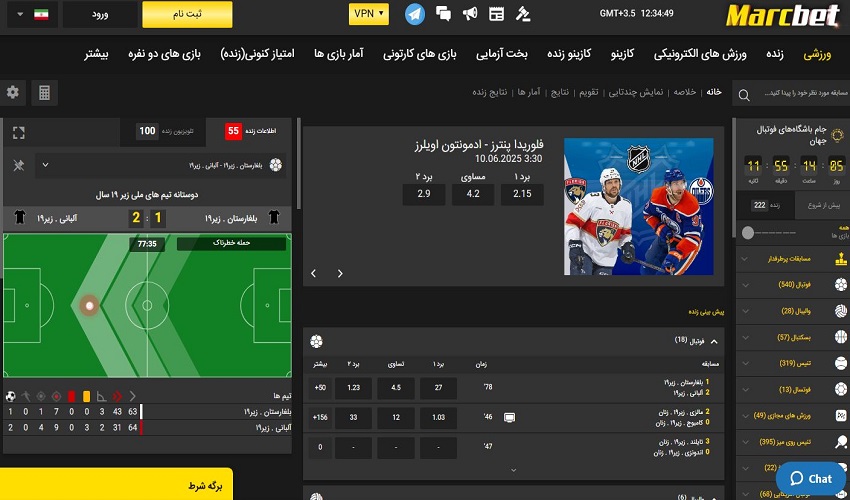Click the Marcbet logo
Screen dimensions: 850x500
point(783,16)
